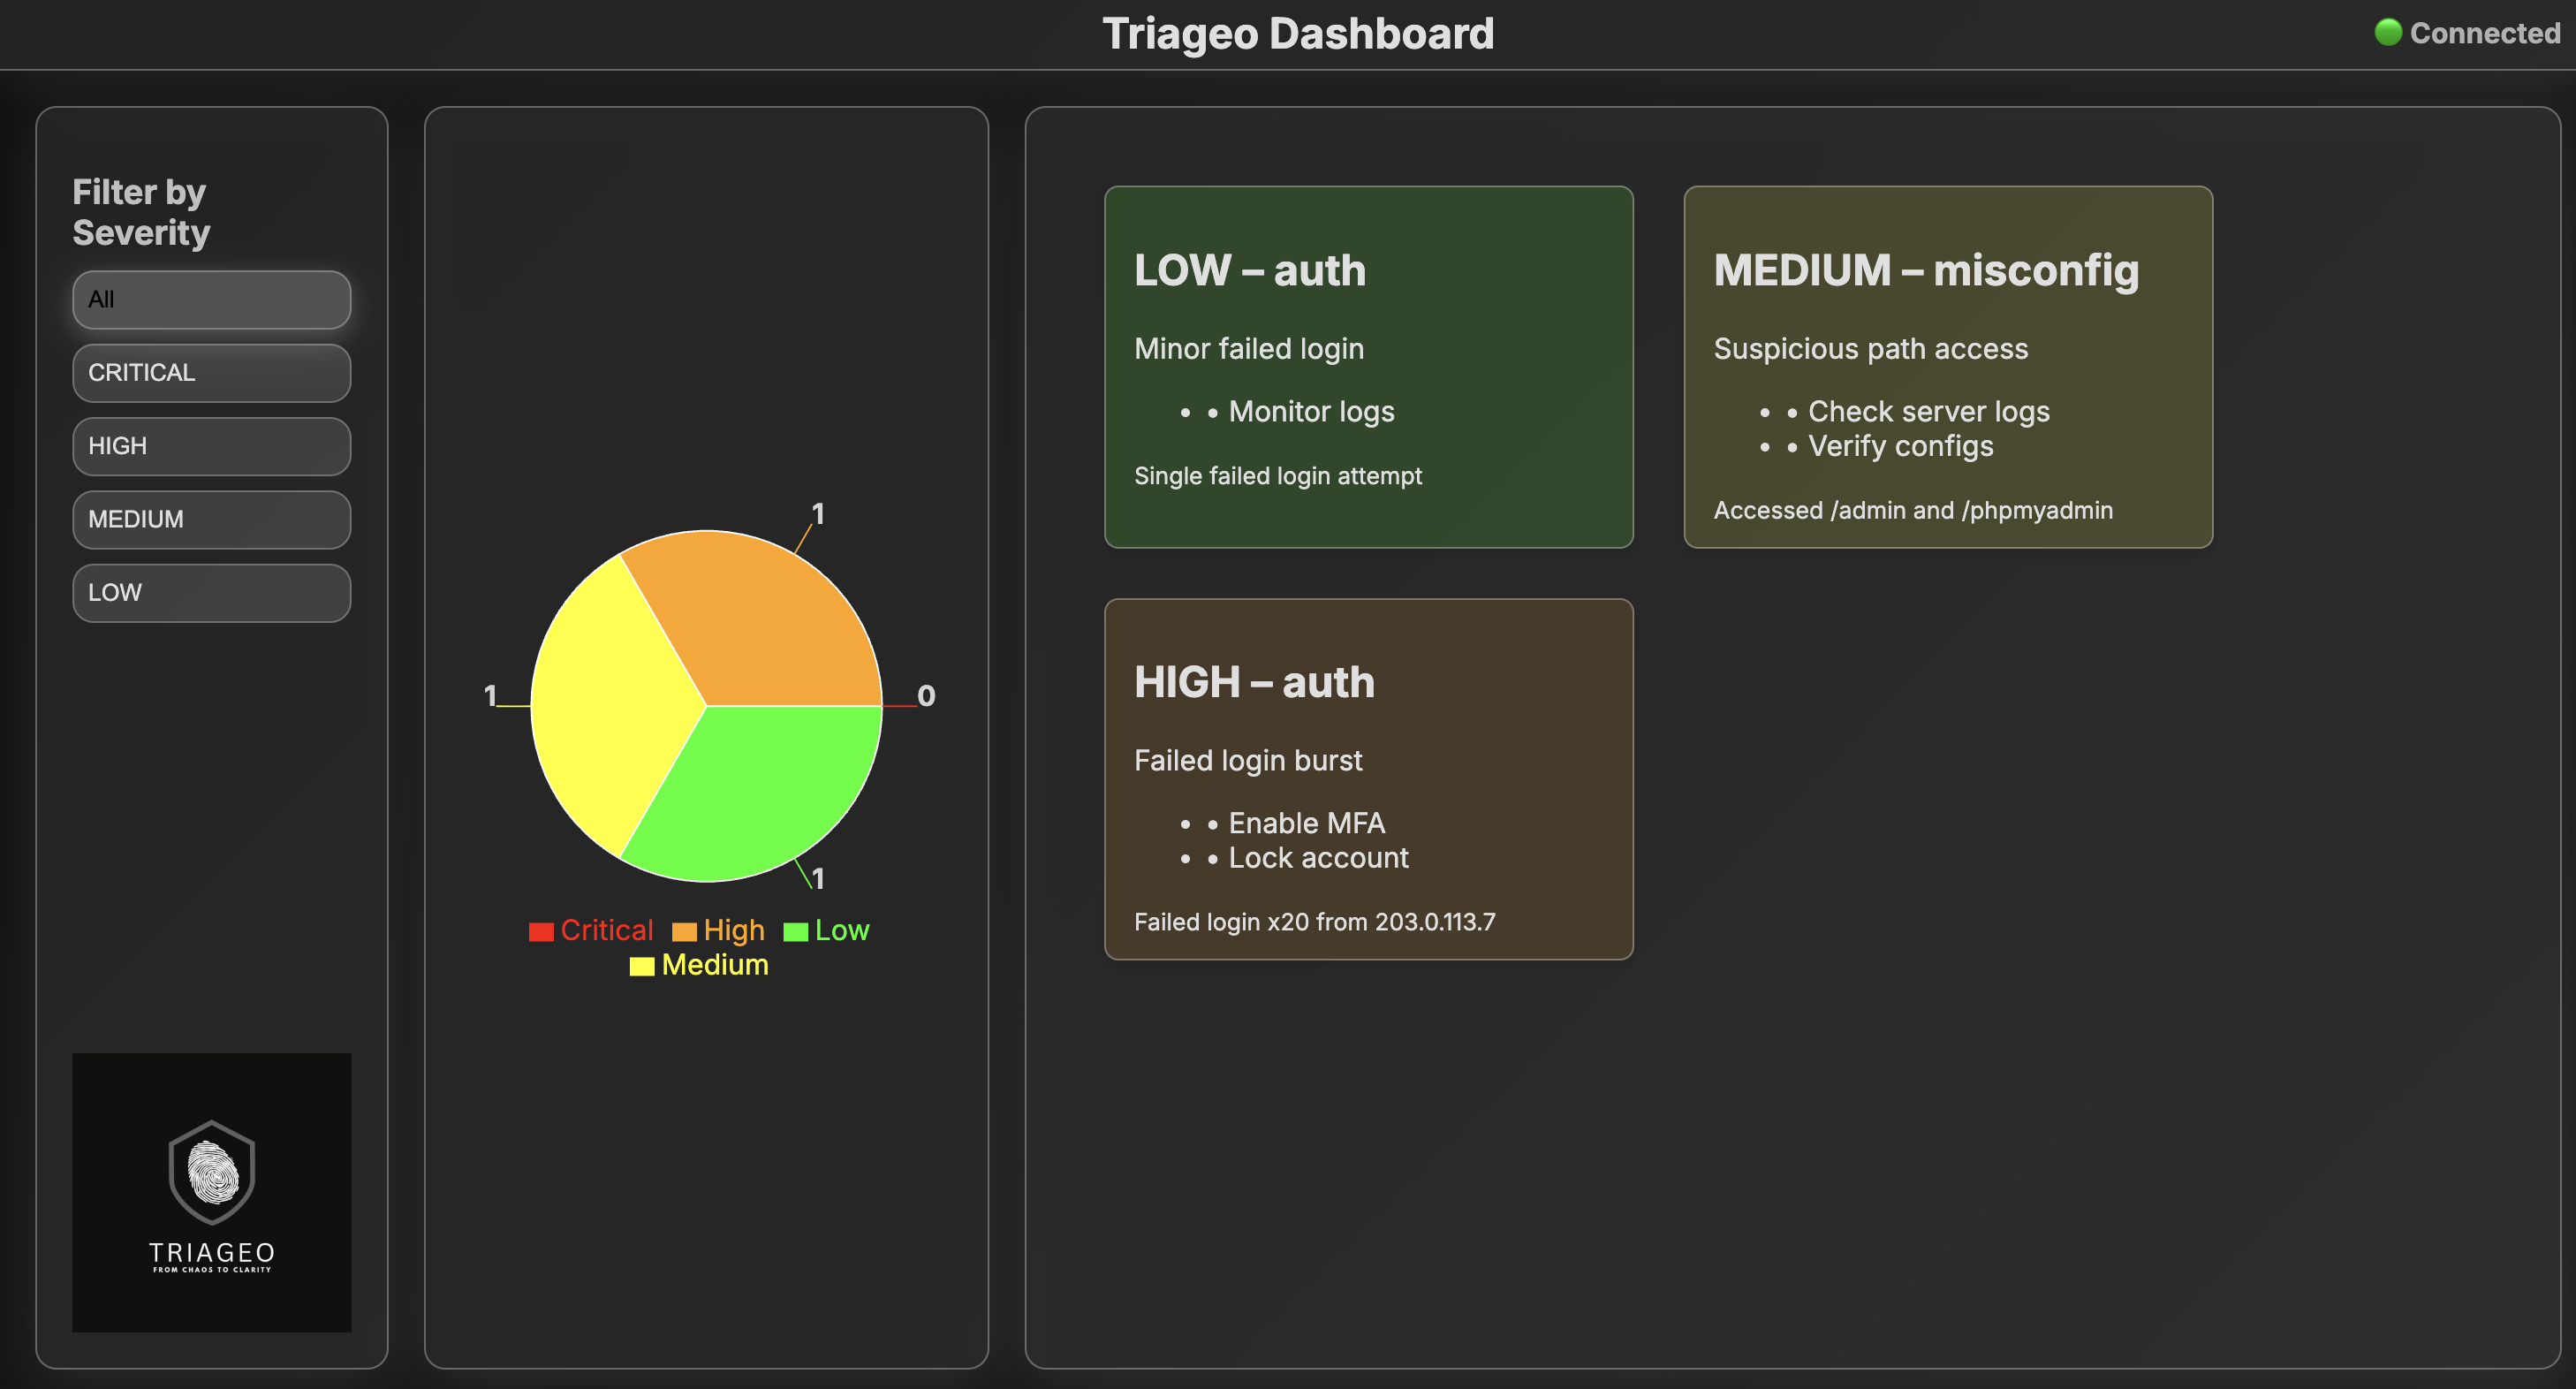The width and height of the screenshot is (2576, 1389).
Task: Open the MEDIUM – misconfig alert card
Action: point(1947,366)
